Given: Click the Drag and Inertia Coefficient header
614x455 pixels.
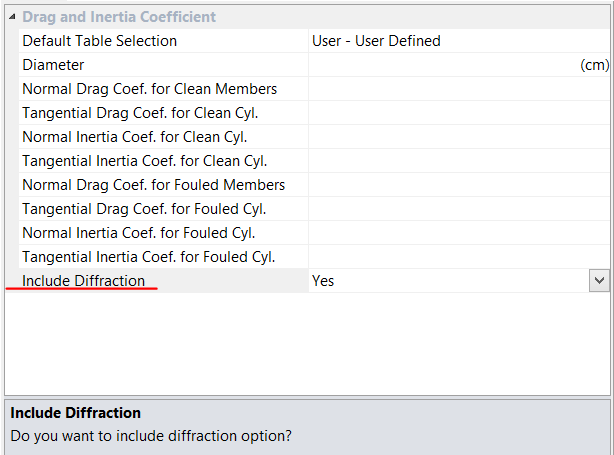Looking at the screenshot, I should click(119, 17).
